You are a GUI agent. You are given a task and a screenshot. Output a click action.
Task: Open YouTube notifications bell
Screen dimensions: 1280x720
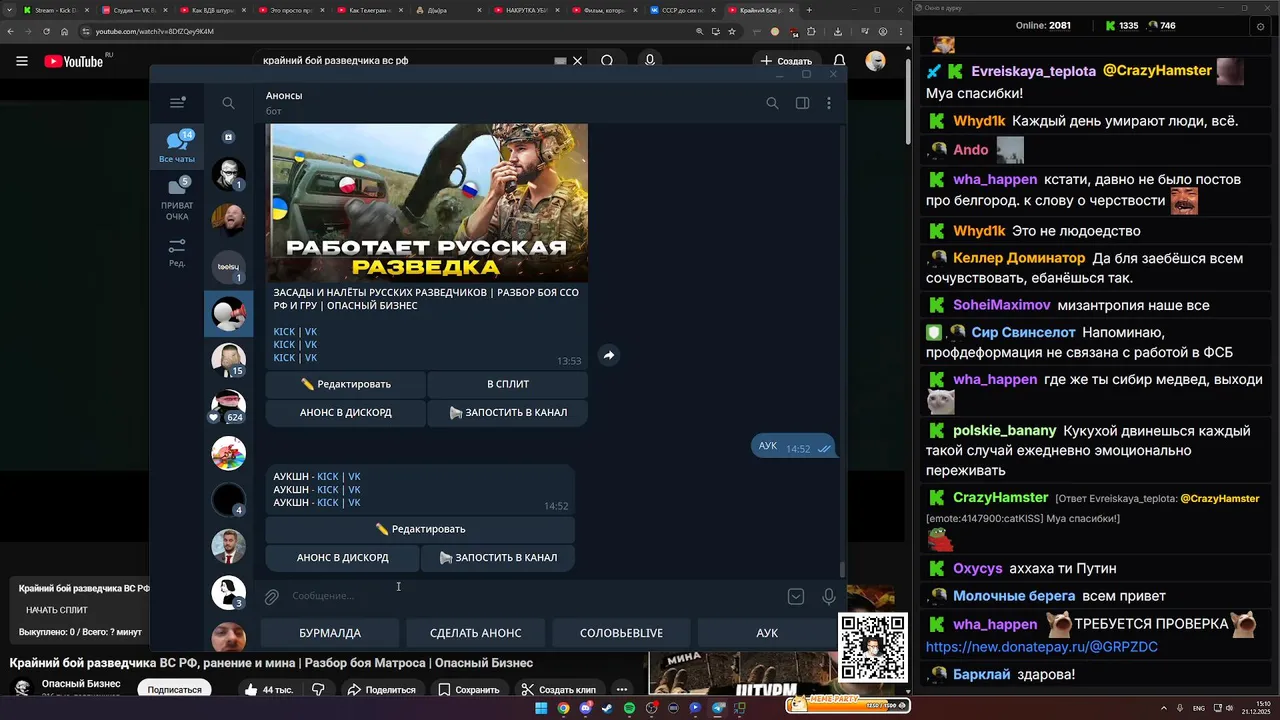[840, 61]
